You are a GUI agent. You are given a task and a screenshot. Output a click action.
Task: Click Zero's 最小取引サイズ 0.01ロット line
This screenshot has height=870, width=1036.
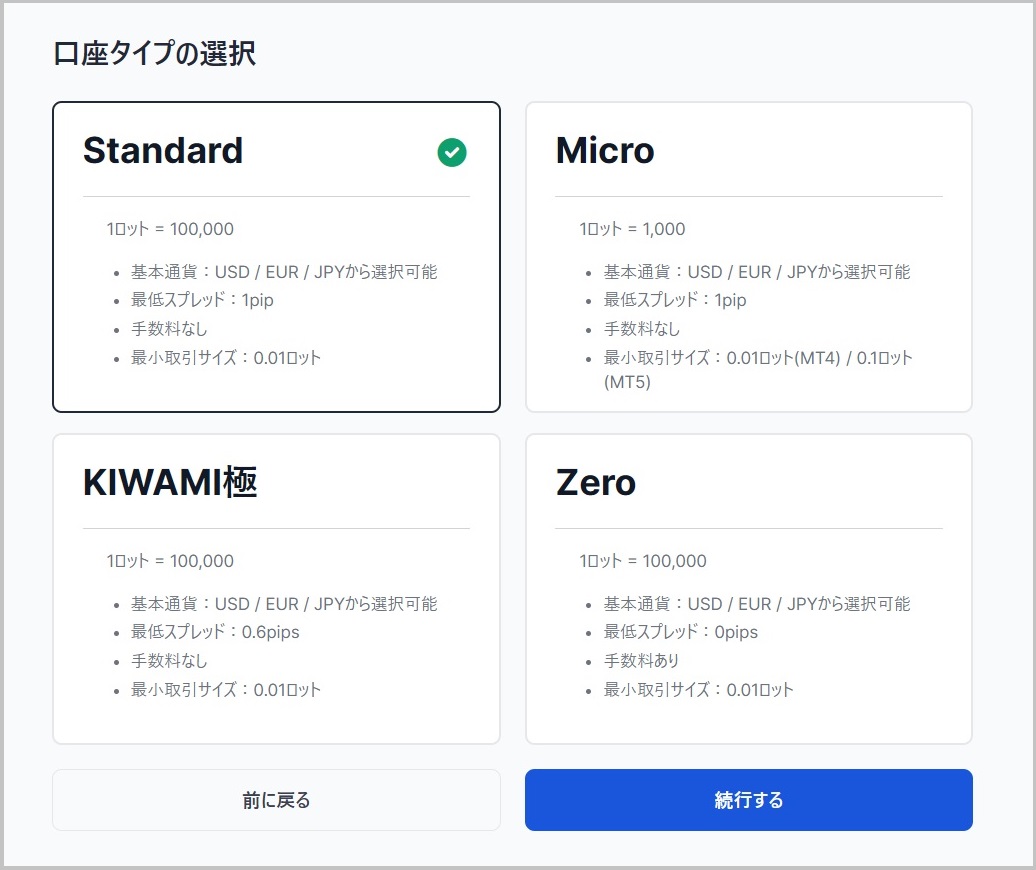coord(699,690)
